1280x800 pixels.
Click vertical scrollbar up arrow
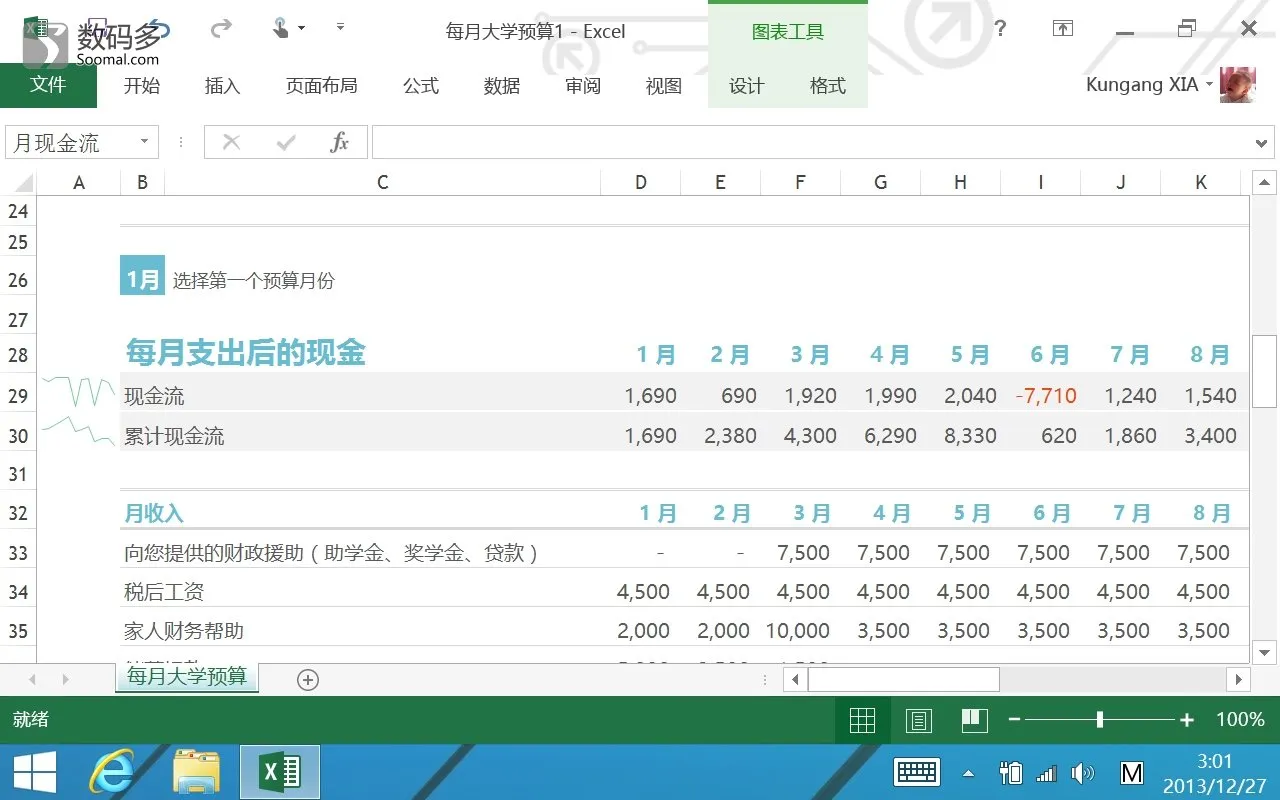[x=1265, y=183]
